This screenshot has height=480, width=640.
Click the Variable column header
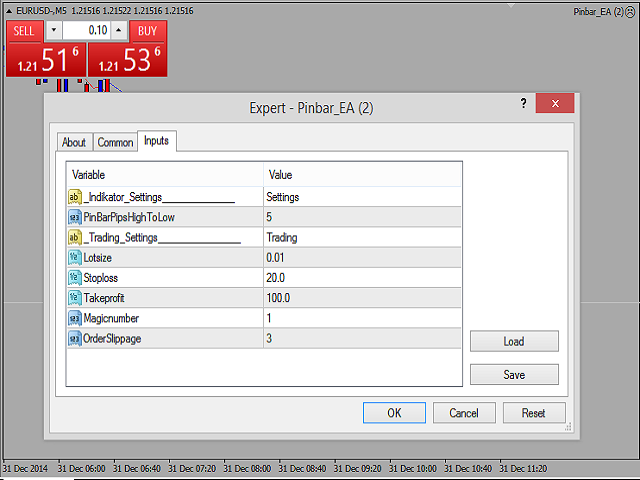coord(165,175)
